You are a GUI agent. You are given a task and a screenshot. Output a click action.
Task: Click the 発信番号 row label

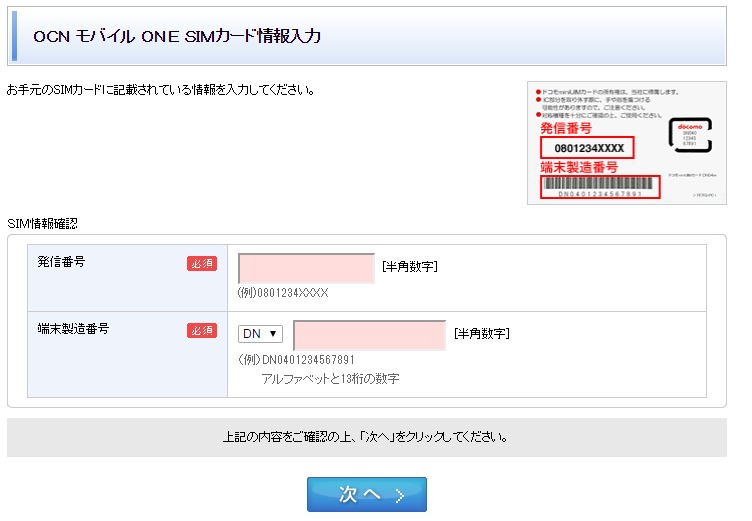click(x=61, y=262)
